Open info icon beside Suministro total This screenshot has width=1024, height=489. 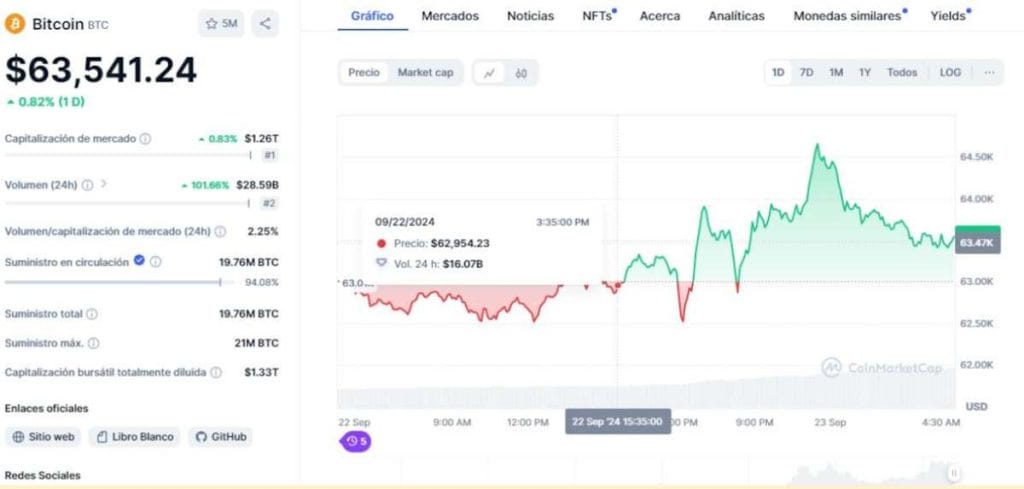coord(92,314)
